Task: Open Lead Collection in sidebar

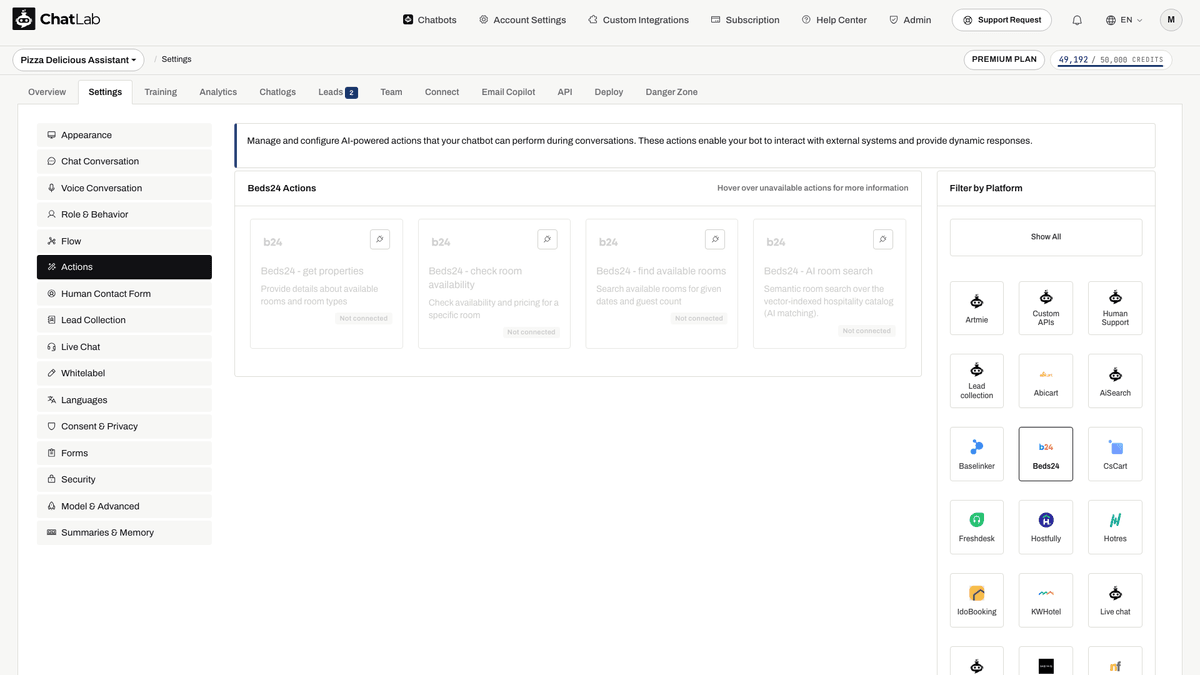Action: (124, 320)
